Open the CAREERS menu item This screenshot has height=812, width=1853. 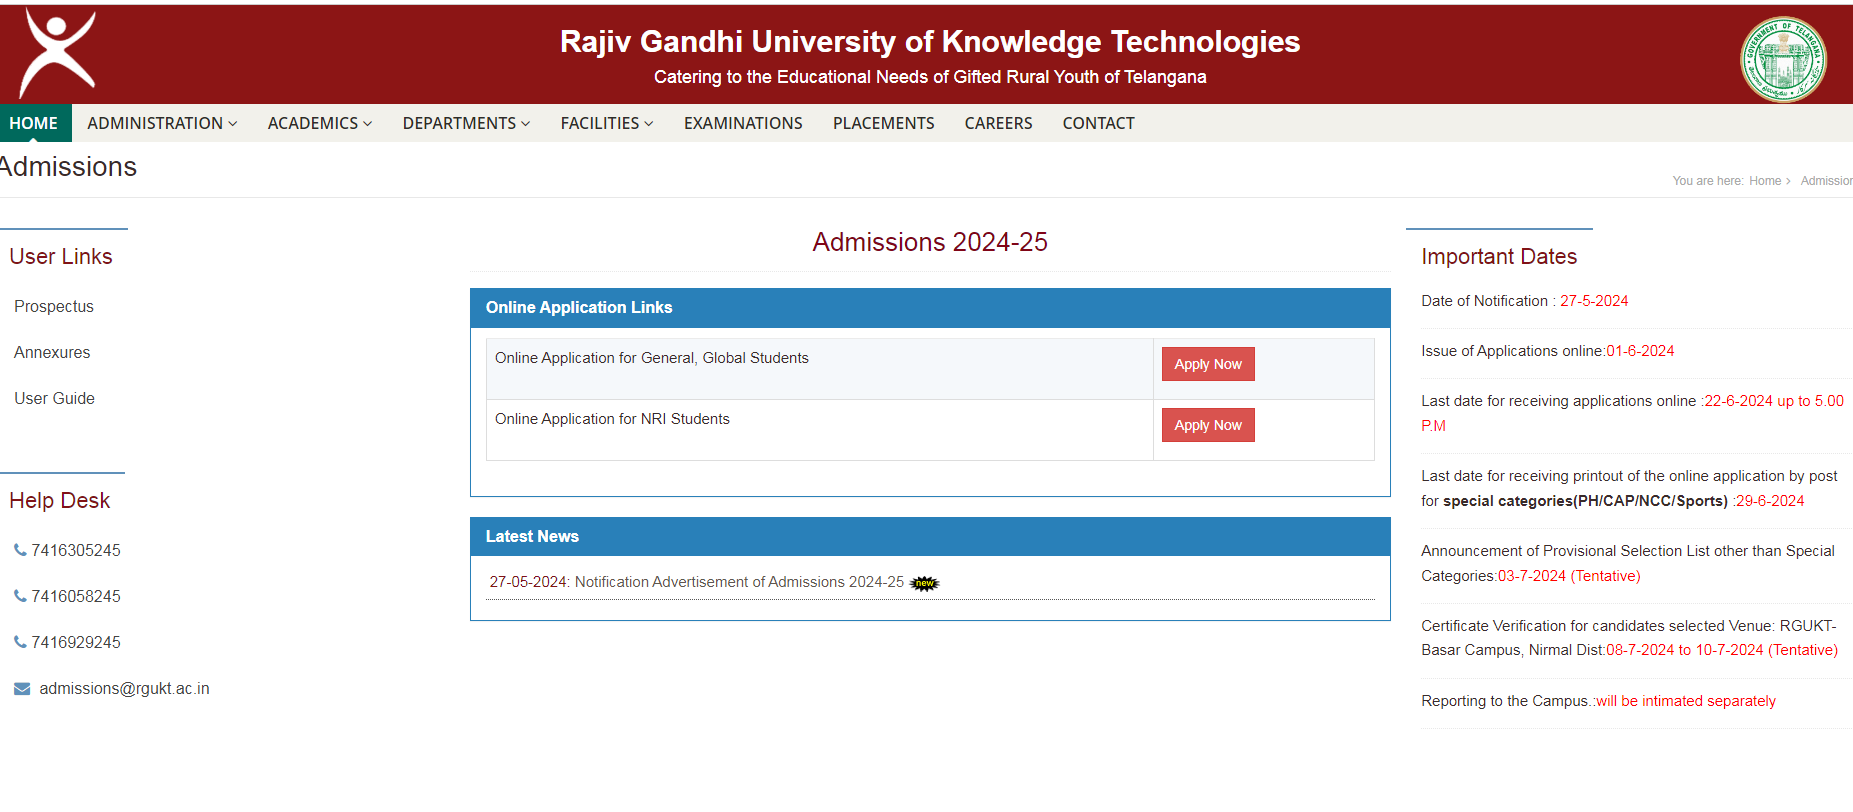coord(998,123)
